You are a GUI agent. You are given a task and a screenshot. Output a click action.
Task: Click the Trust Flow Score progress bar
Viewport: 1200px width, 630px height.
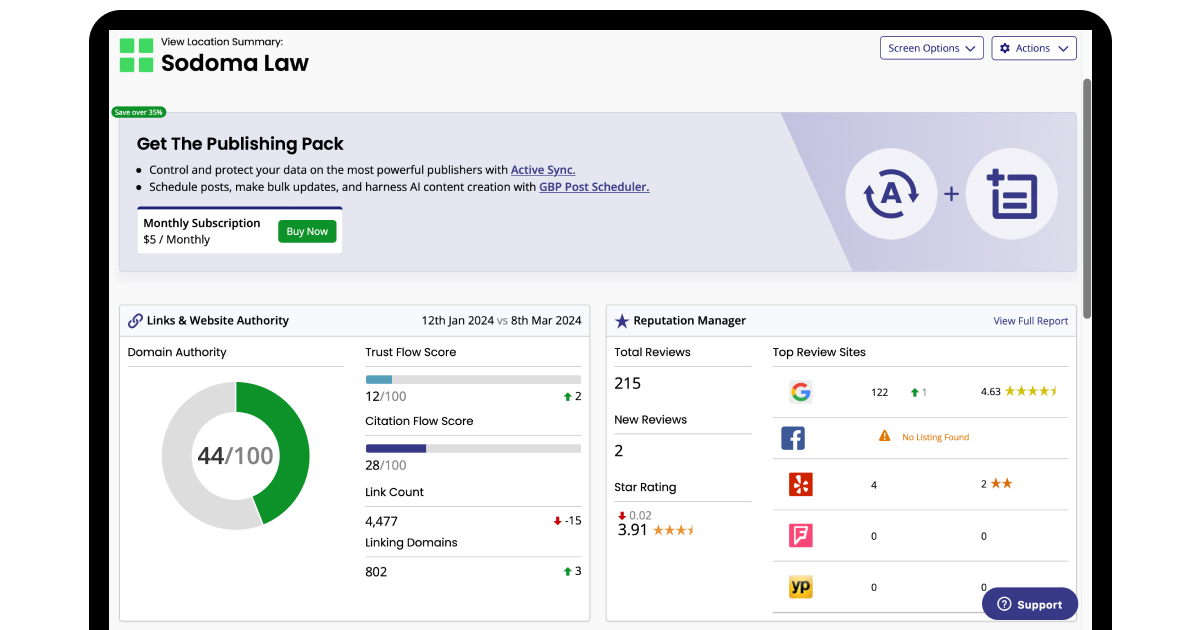tap(473, 379)
